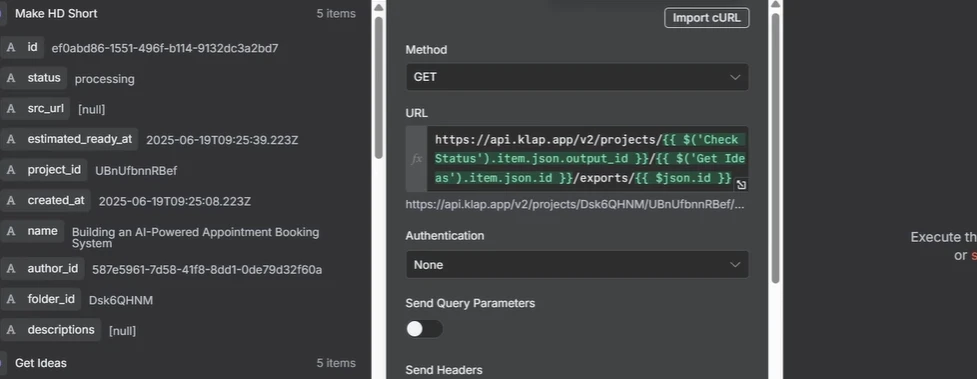
Task: Open the Authentication dropdown showing None
Action: [x=577, y=265]
